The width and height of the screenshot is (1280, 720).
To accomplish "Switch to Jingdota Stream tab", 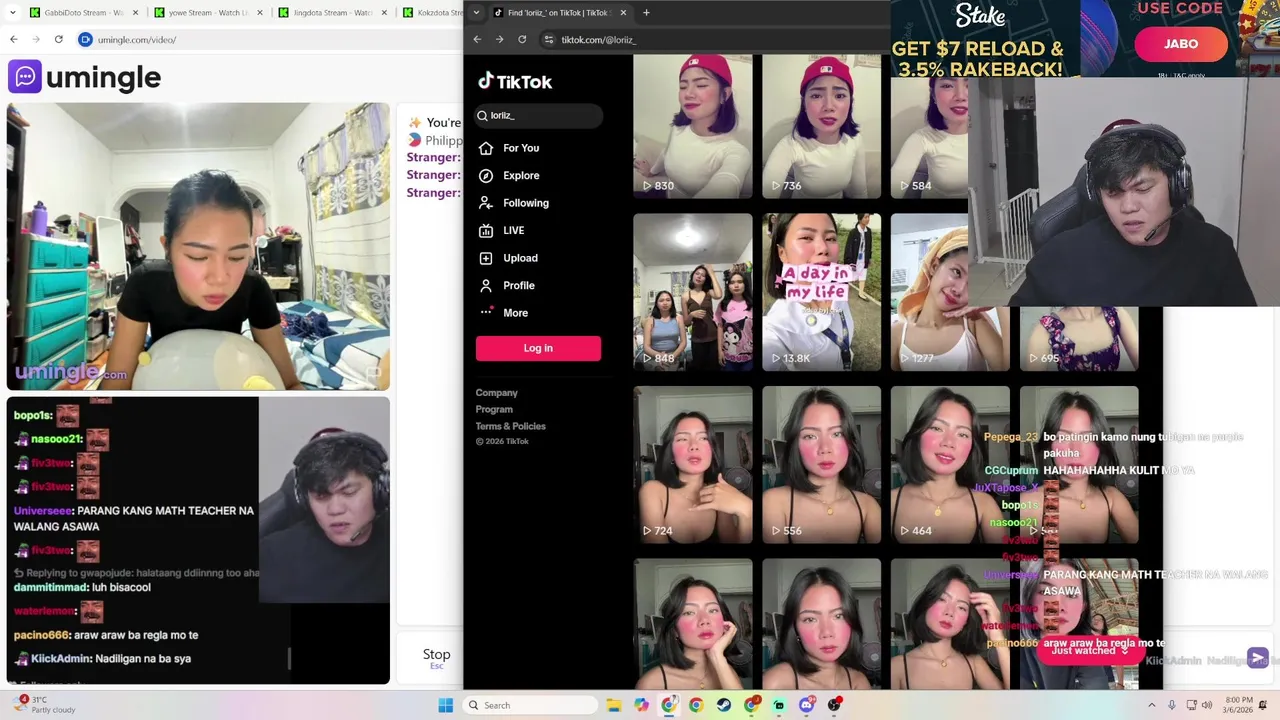I will tap(332, 13).
